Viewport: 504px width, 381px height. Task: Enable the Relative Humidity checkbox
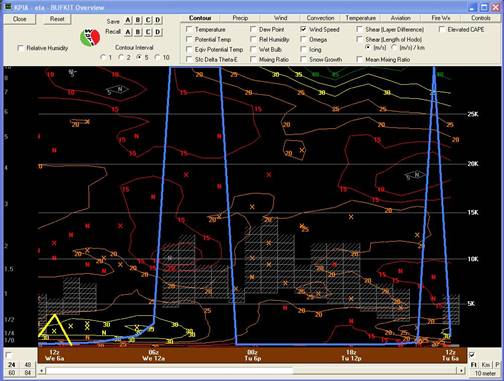point(21,48)
